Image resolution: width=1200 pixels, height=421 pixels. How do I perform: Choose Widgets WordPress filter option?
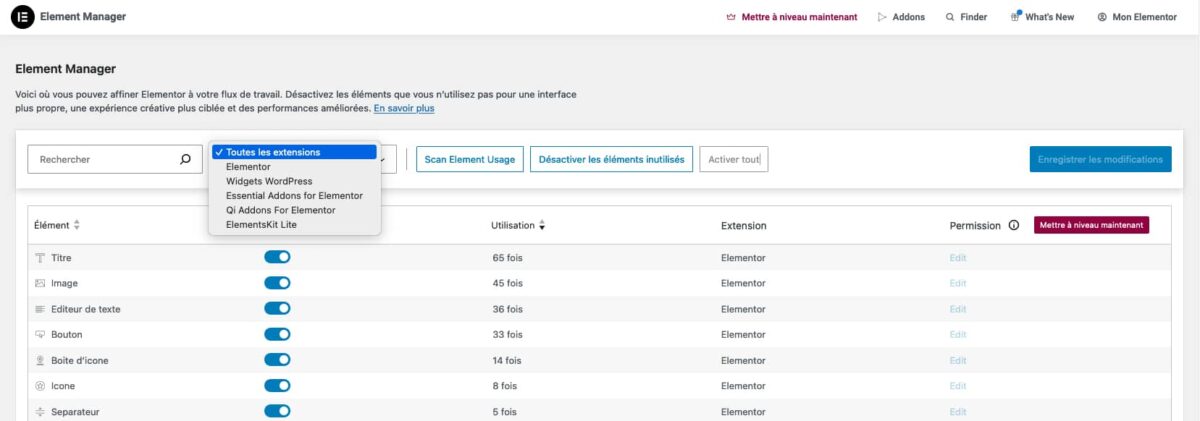pos(294,181)
